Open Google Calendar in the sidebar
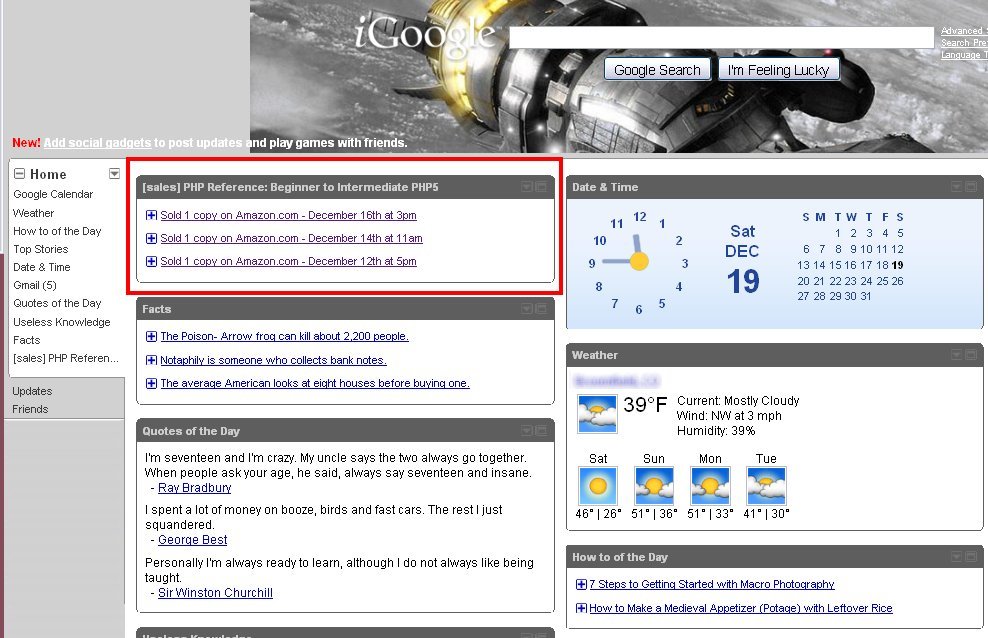 pyautogui.click(x=53, y=195)
